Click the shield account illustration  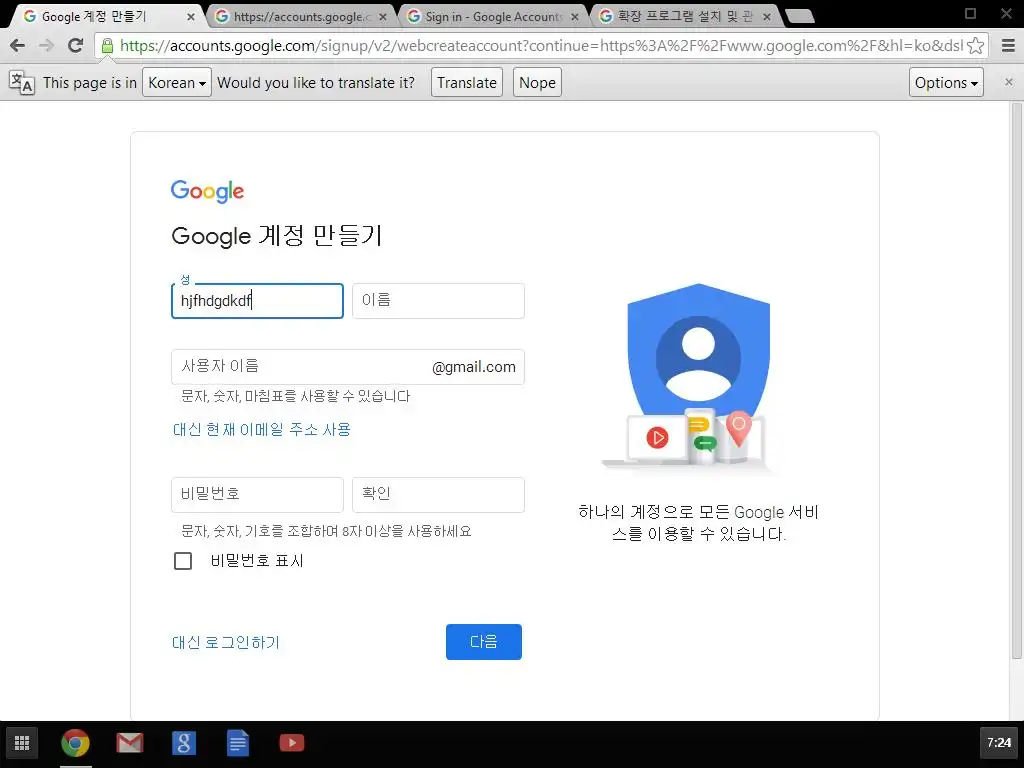tap(698, 377)
